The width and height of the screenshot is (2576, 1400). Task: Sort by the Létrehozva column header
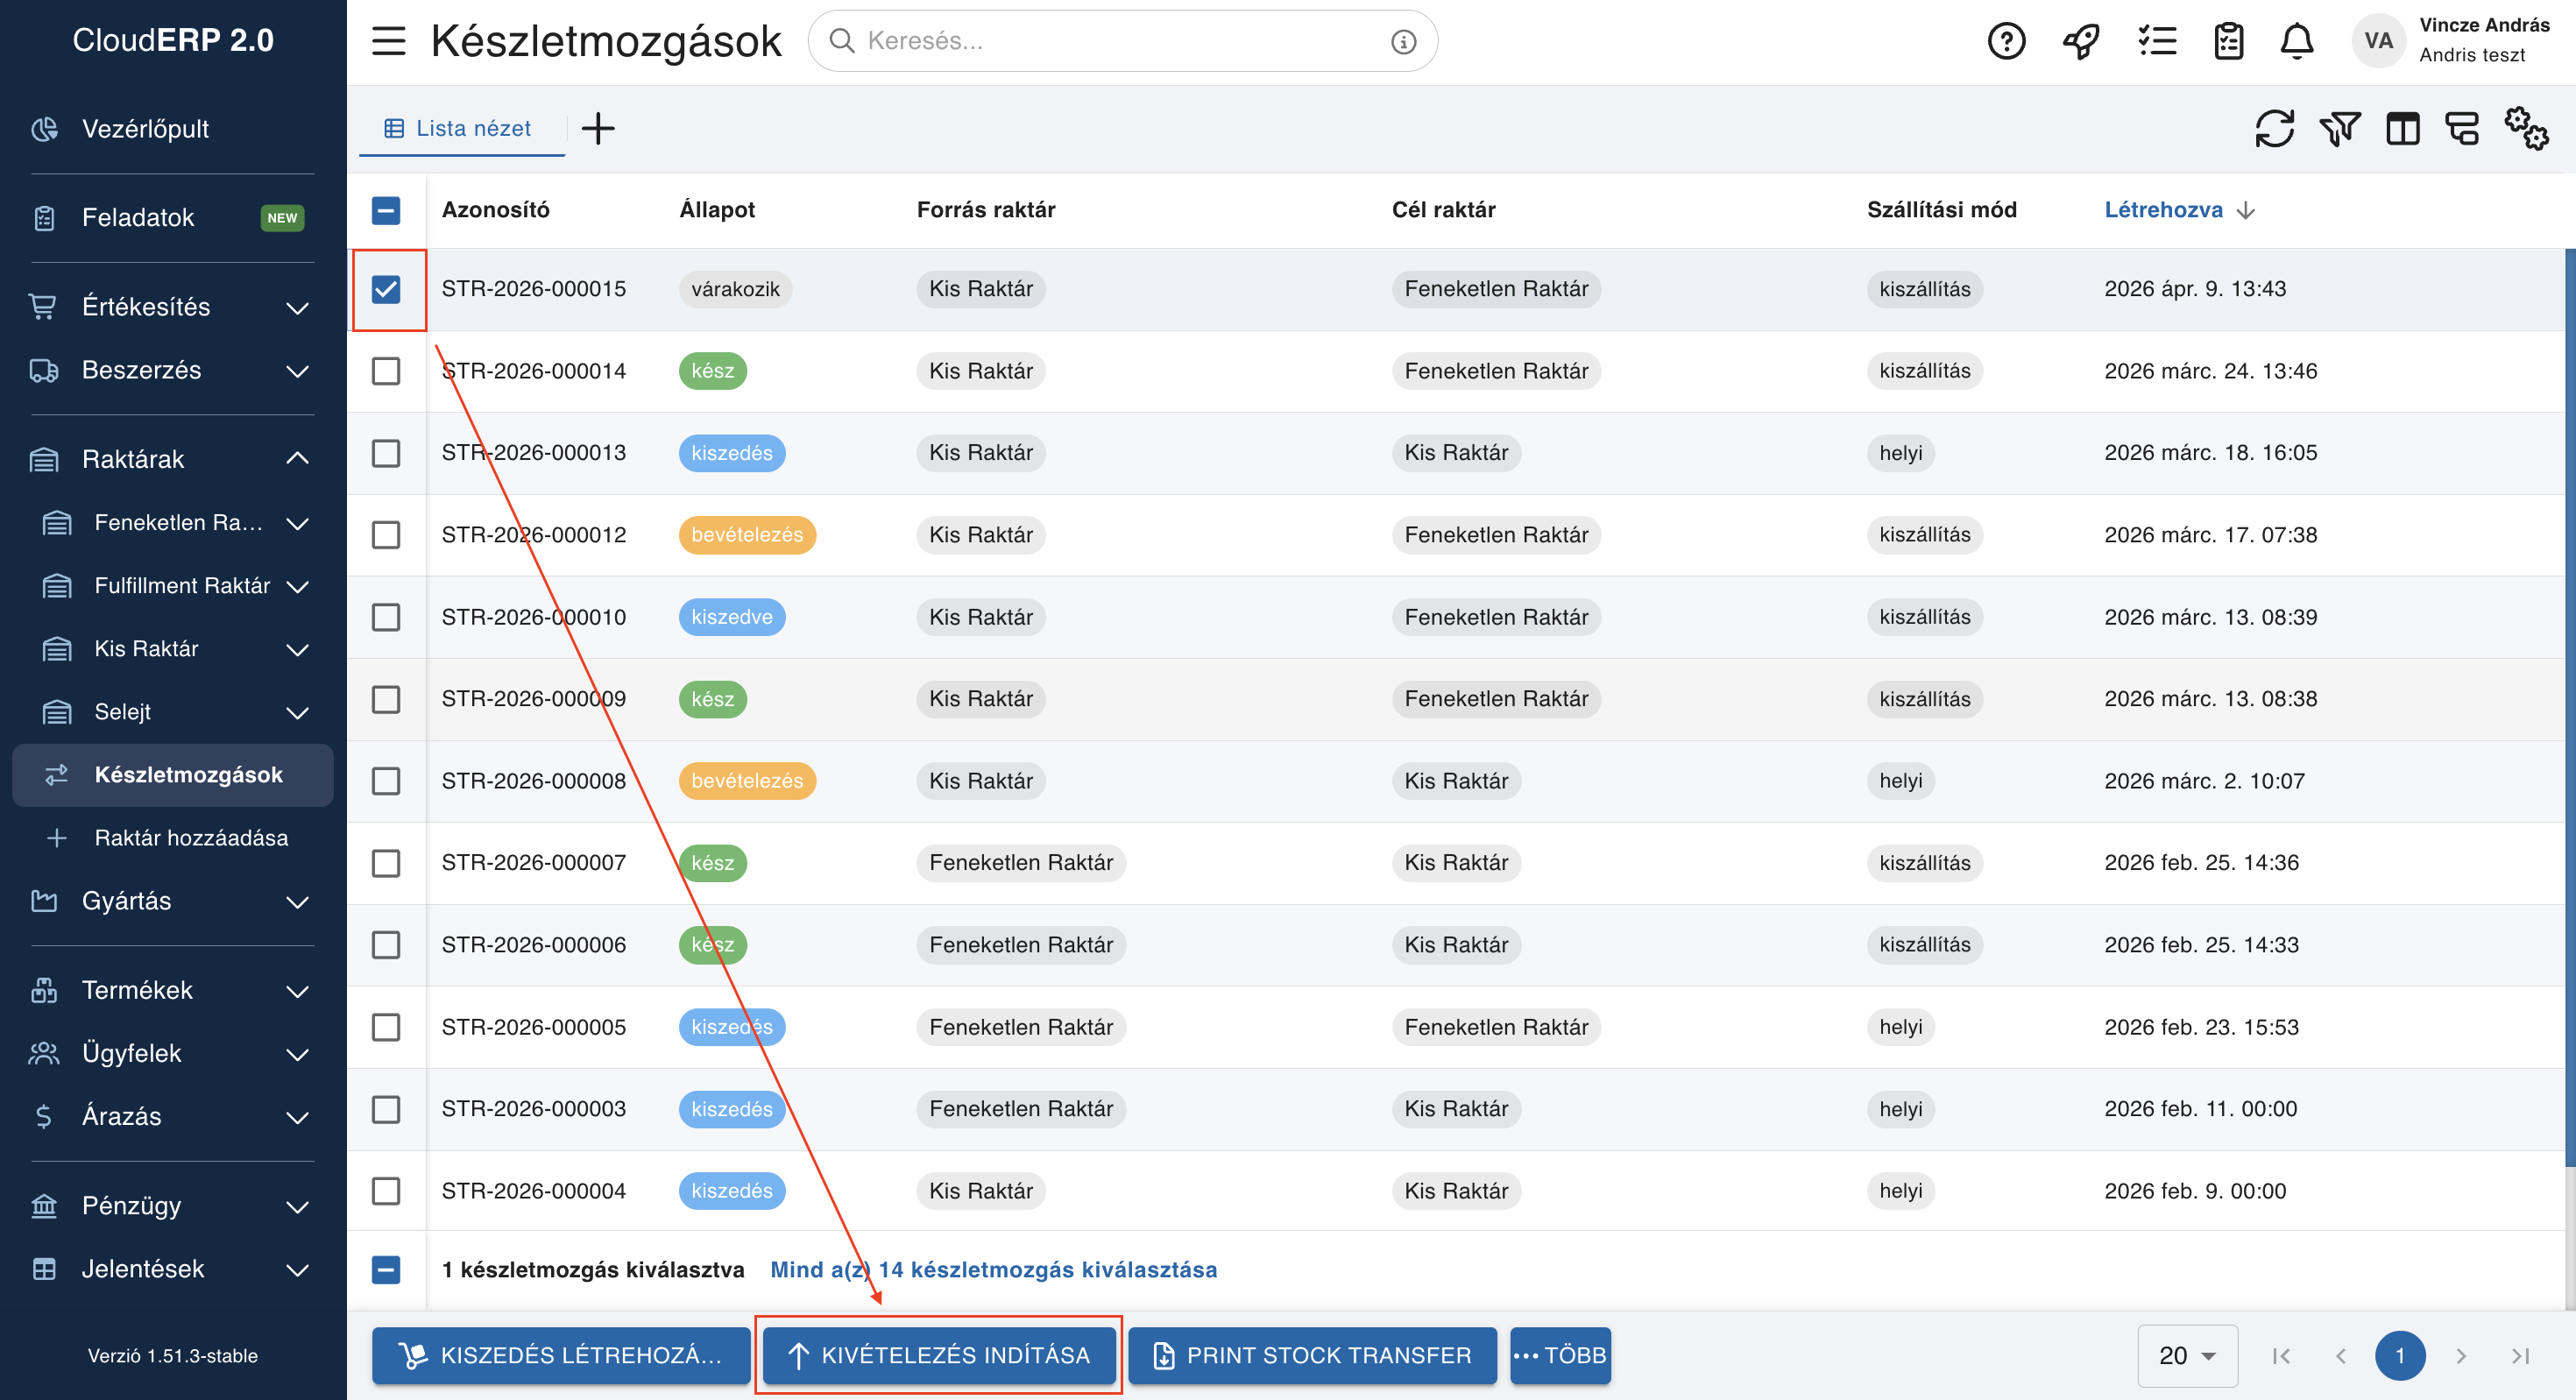coord(2163,210)
